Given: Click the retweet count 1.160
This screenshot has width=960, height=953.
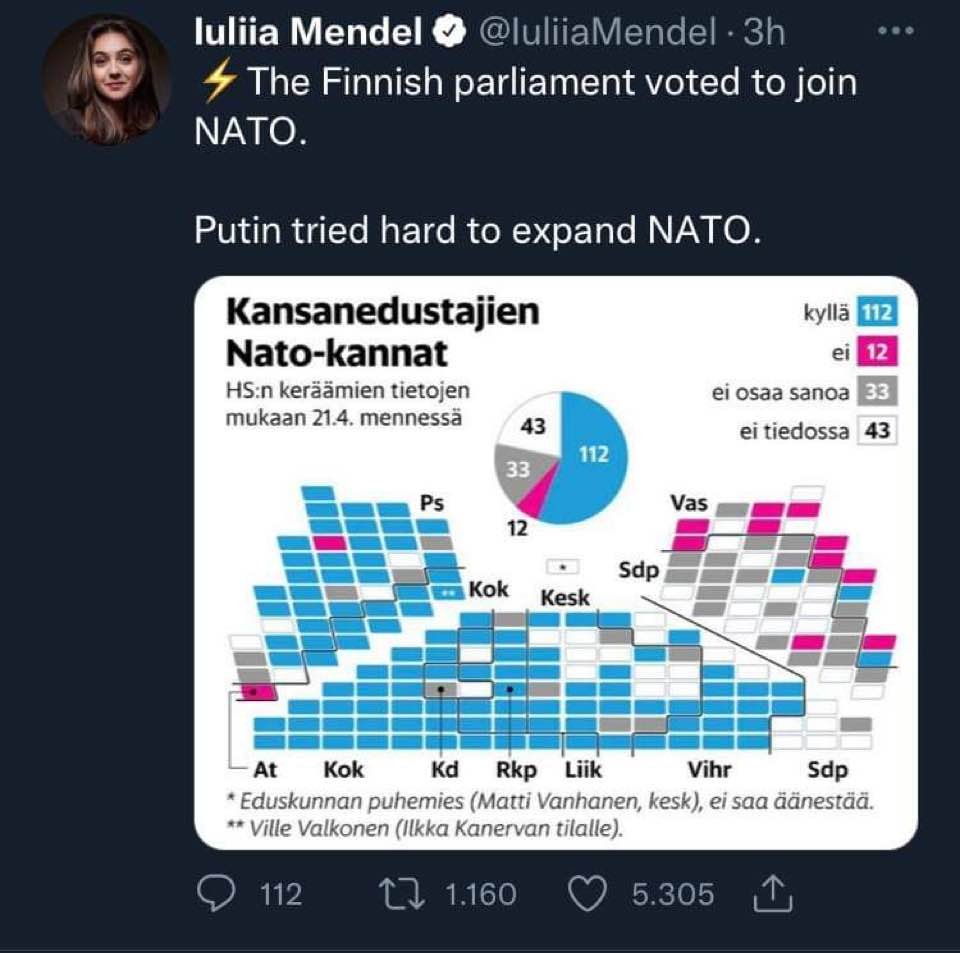Looking at the screenshot, I should (x=480, y=893).
